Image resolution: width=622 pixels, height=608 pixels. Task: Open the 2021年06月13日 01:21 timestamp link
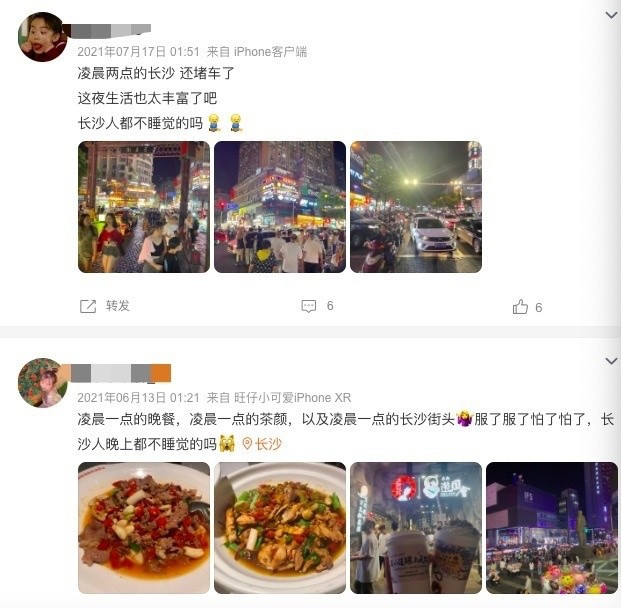138,397
